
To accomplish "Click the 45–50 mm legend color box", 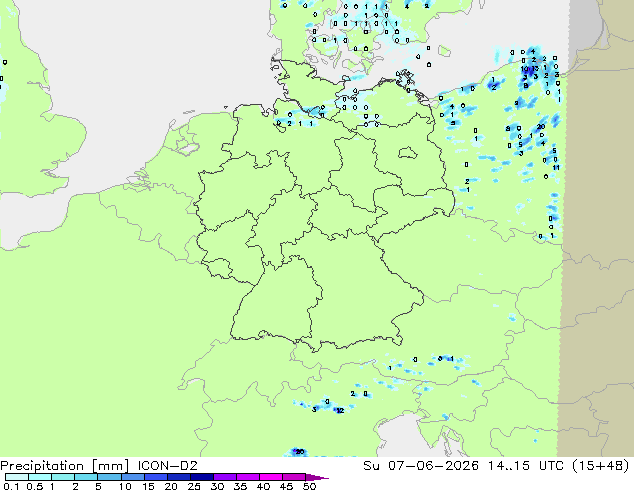I will point(294,477).
